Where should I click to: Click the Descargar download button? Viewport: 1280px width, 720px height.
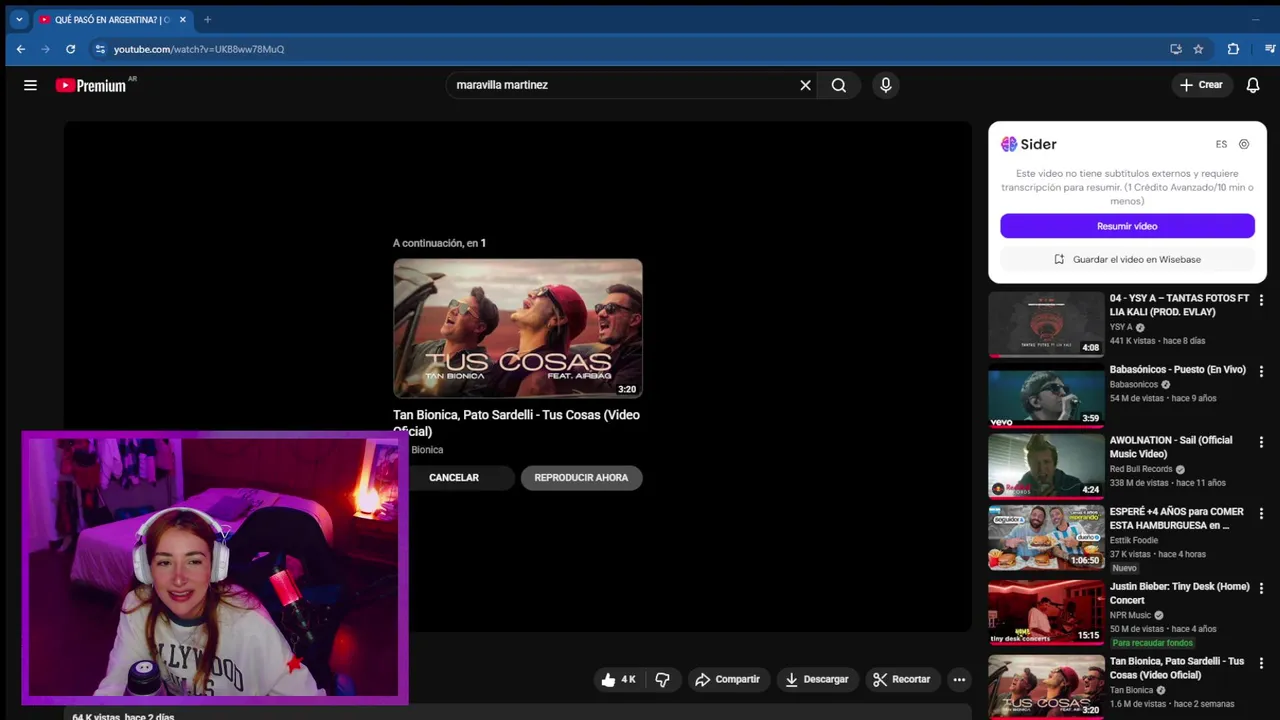pyautogui.click(x=816, y=679)
